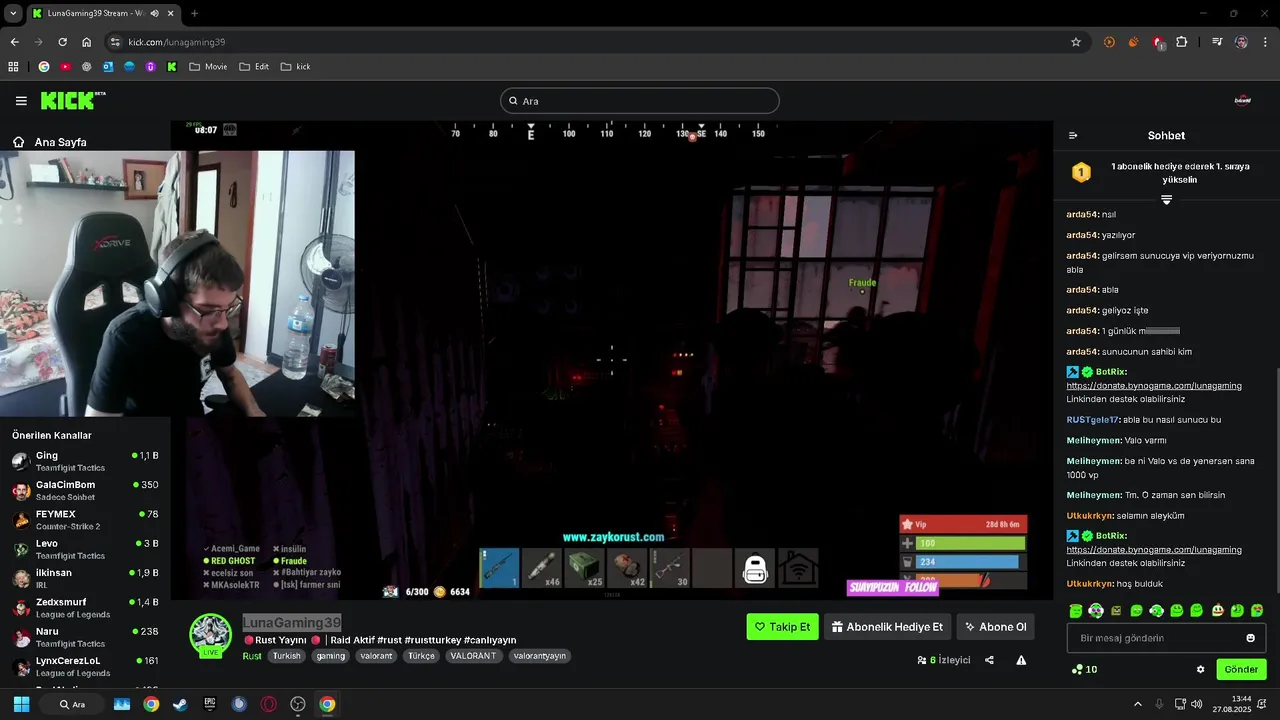Click the share icon below the stream
This screenshot has height=720, width=1280.
pos(989,660)
